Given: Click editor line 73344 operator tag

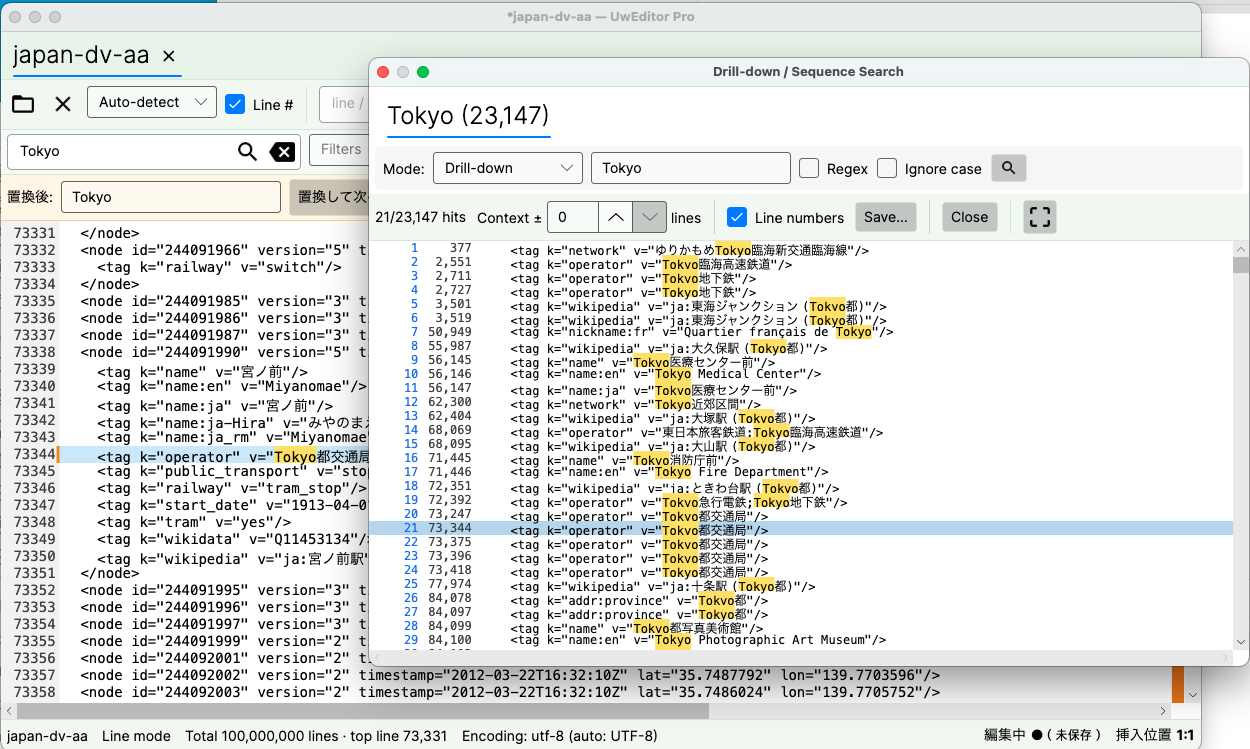Looking at the screenshot, I should pyautogui.click(x=233, y=456).
